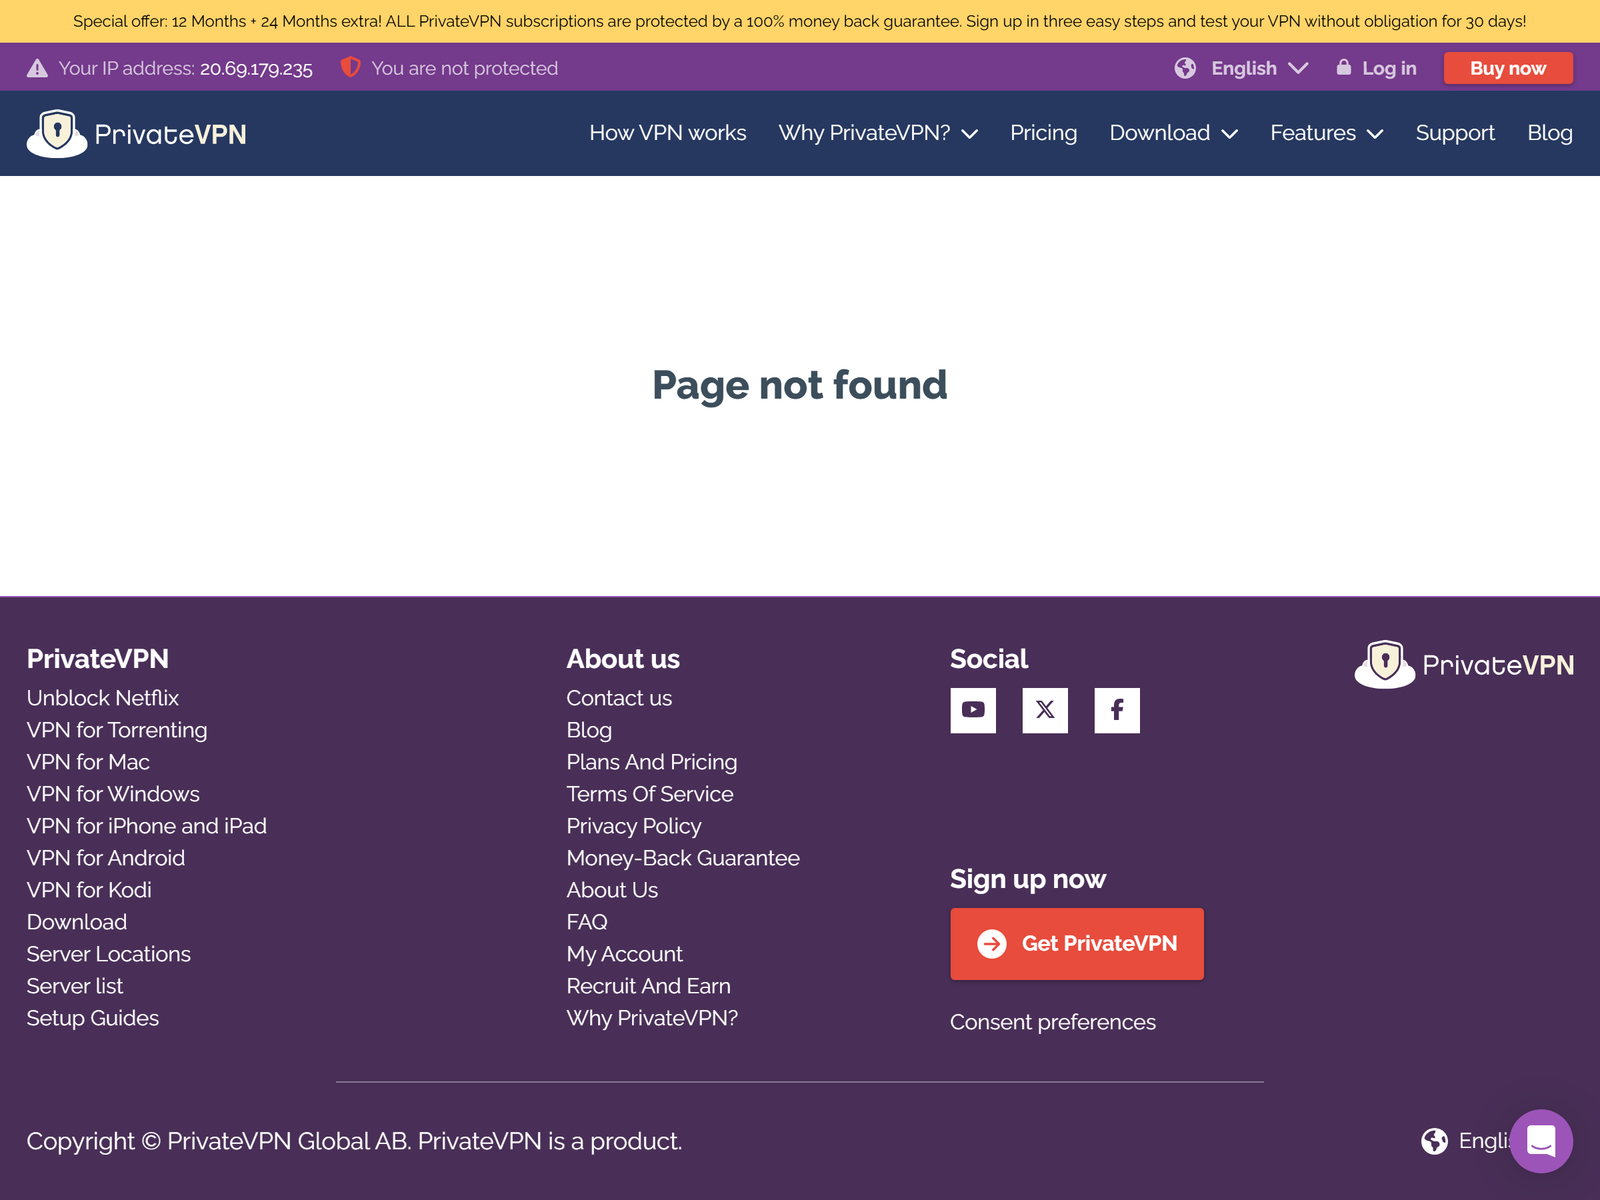
Task: Open the live chat widget bubble
Action: coord(1541,1141)
